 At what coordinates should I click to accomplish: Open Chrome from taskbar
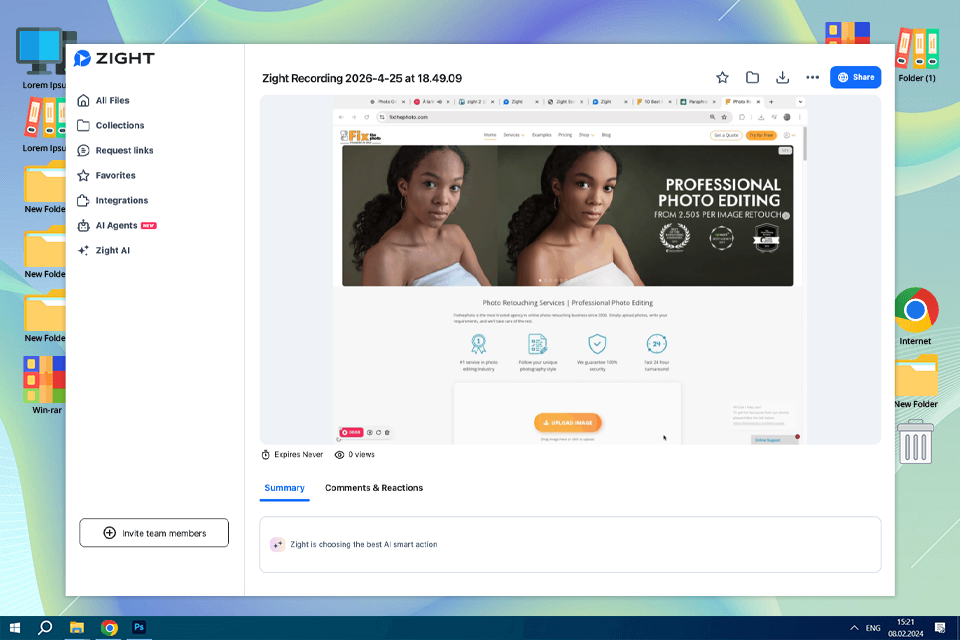(x=109, y=628)
